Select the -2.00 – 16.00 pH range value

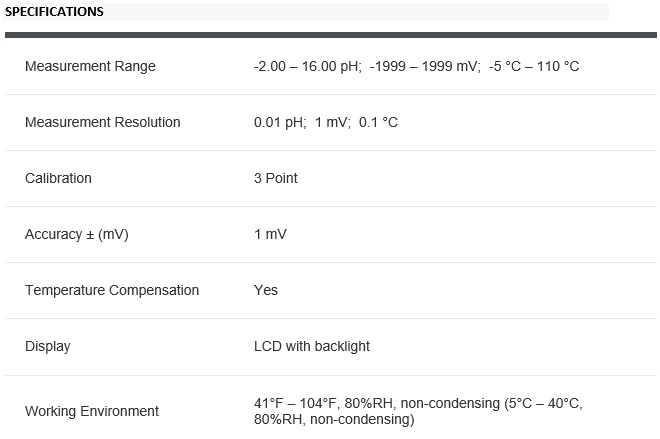306,66
